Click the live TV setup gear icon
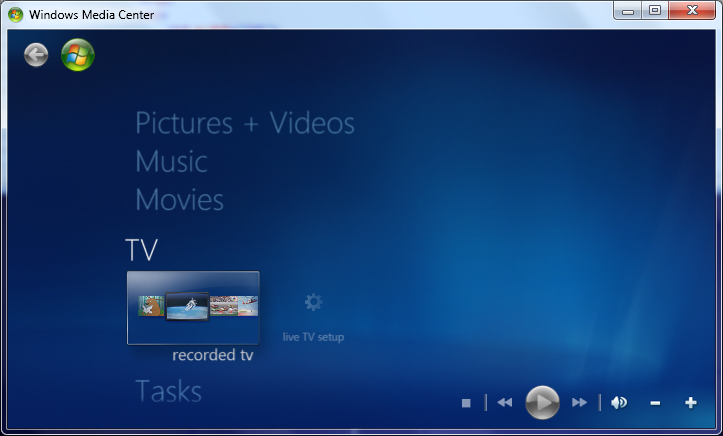723x436 pixels. click(314, 302)
